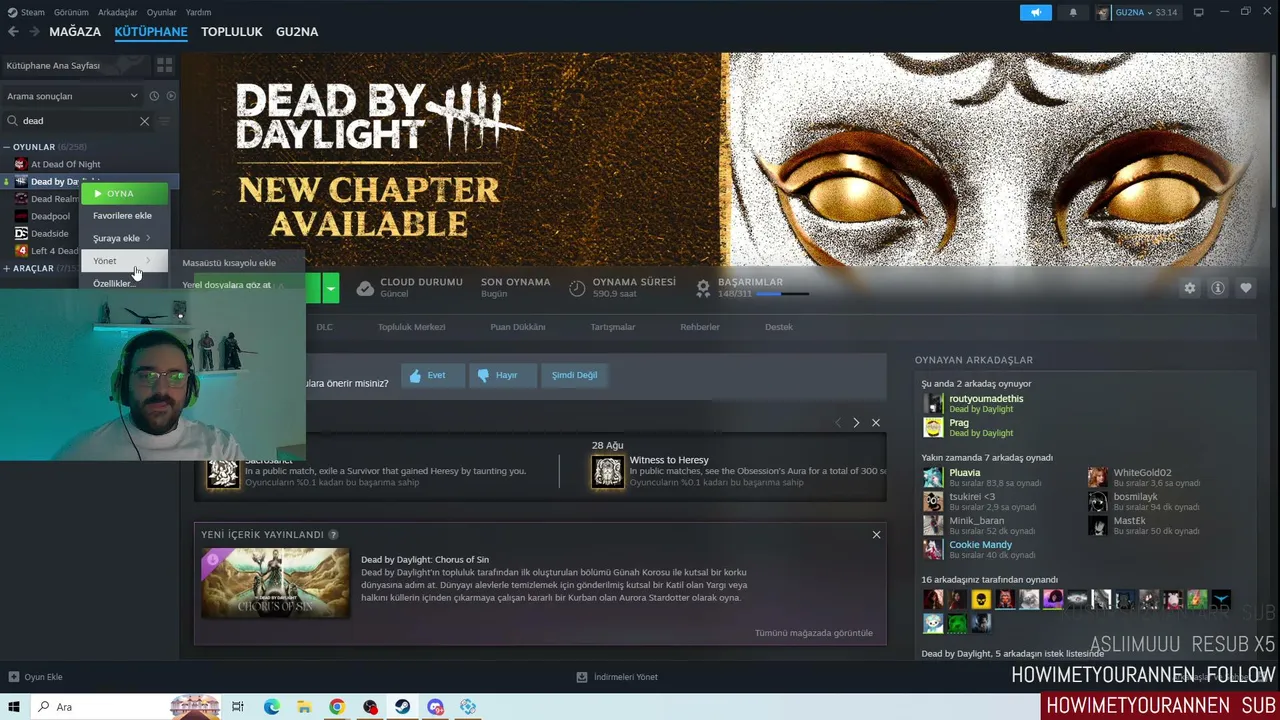Viewport: 1280px width, 720px height.
Task: Switch library to grid collections view
Action: (165, 65)
